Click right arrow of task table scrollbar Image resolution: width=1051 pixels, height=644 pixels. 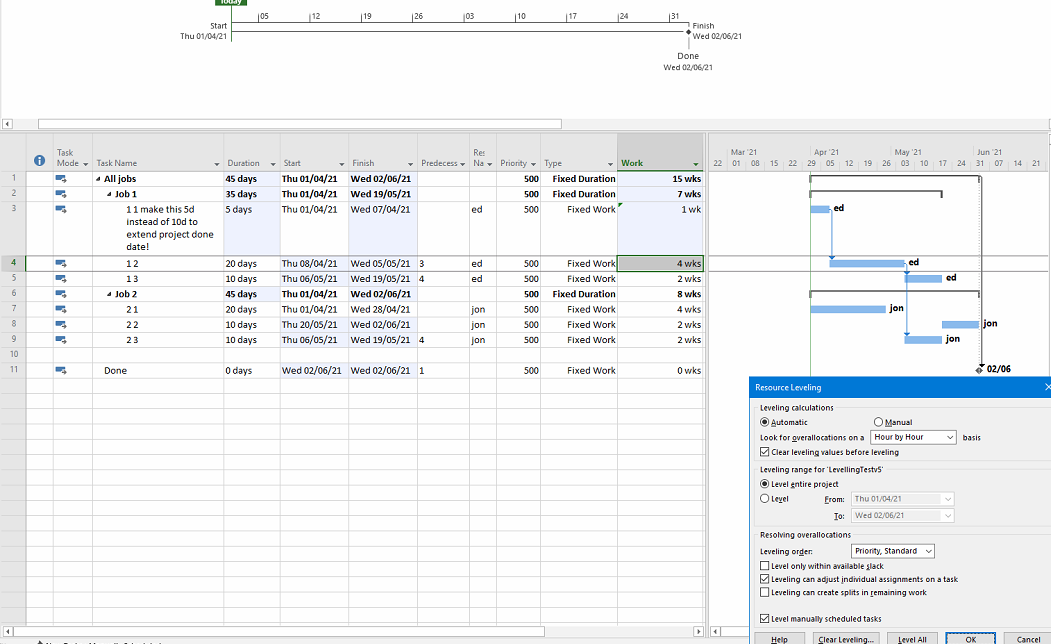(x=698, y=631)
